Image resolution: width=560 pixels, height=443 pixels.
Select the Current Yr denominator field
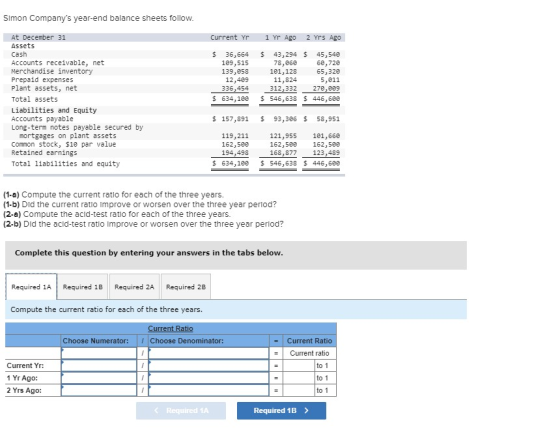tap(209, 365)
